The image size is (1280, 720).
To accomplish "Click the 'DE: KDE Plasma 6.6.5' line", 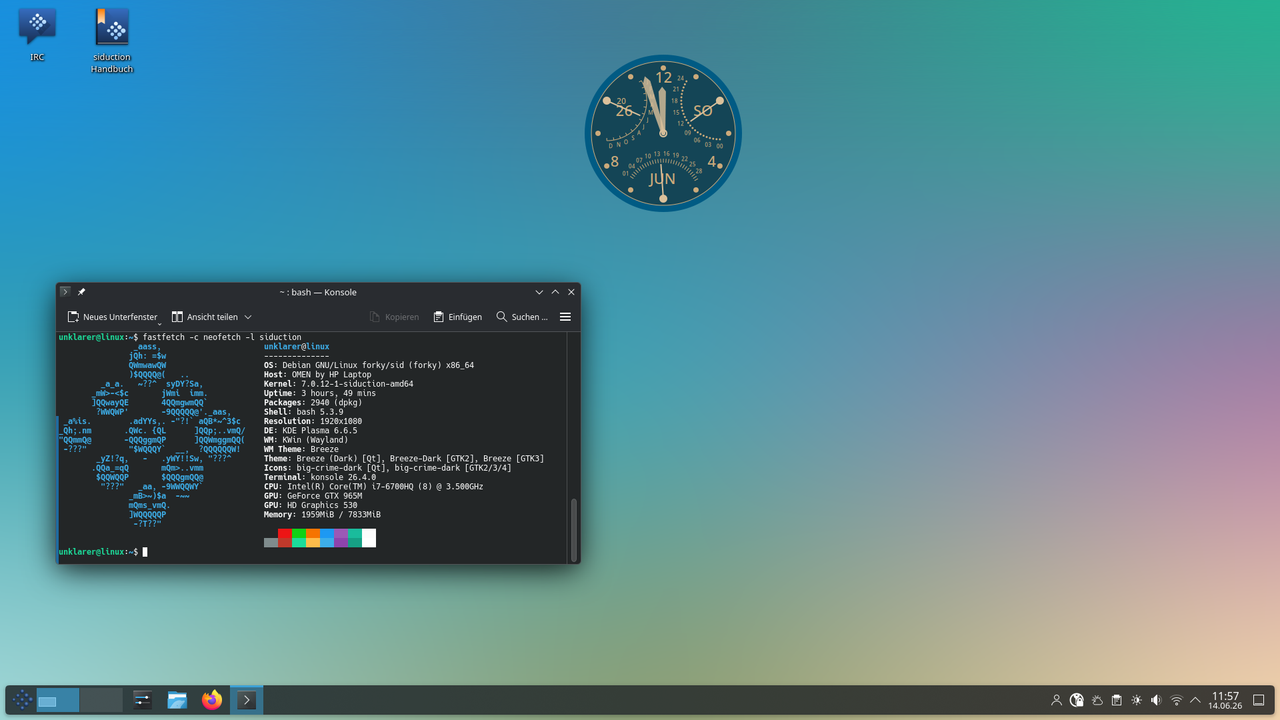I will (x=310, y=431).
